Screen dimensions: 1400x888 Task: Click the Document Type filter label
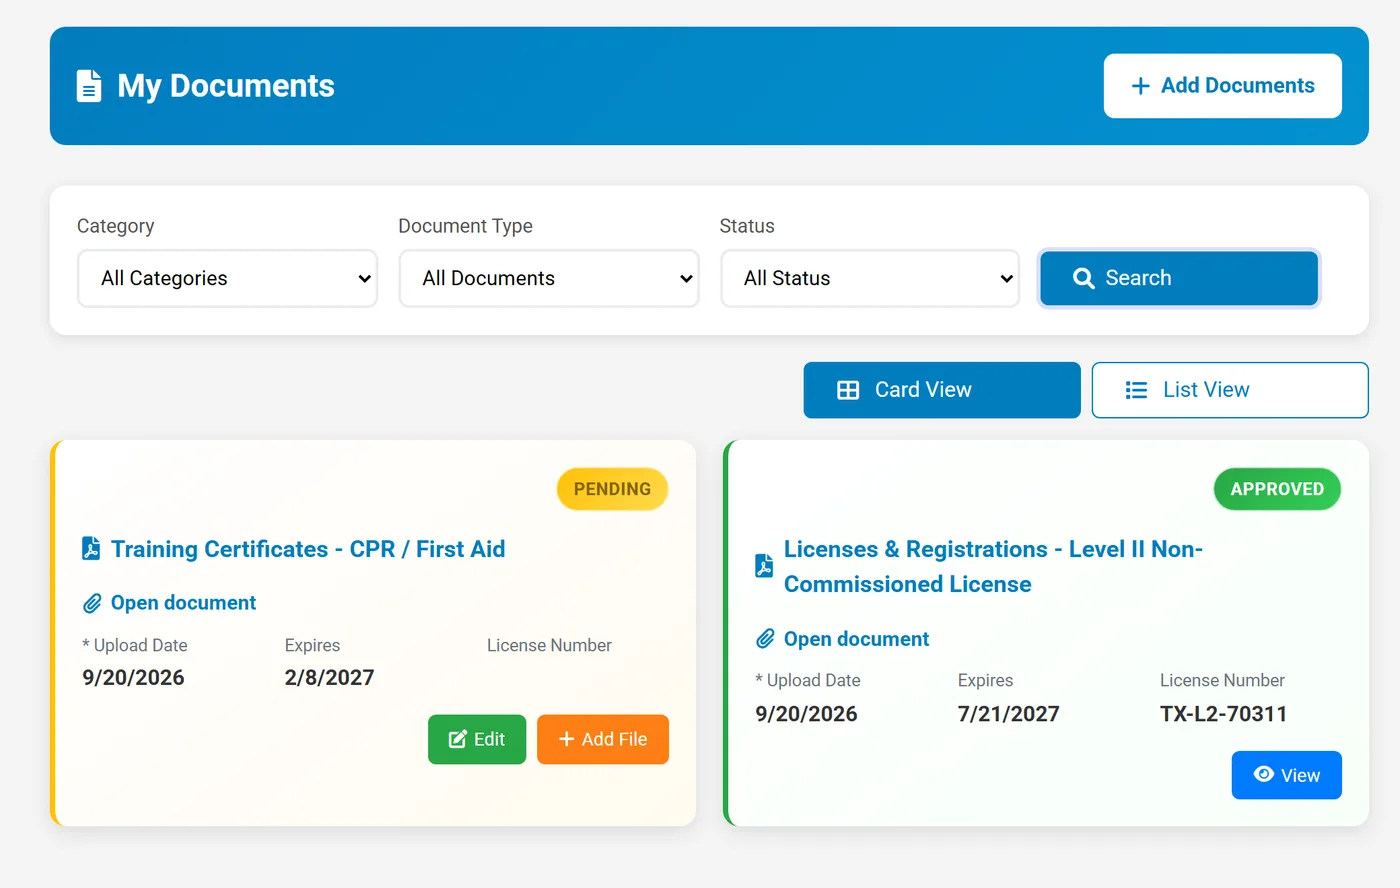pos(465,226)
